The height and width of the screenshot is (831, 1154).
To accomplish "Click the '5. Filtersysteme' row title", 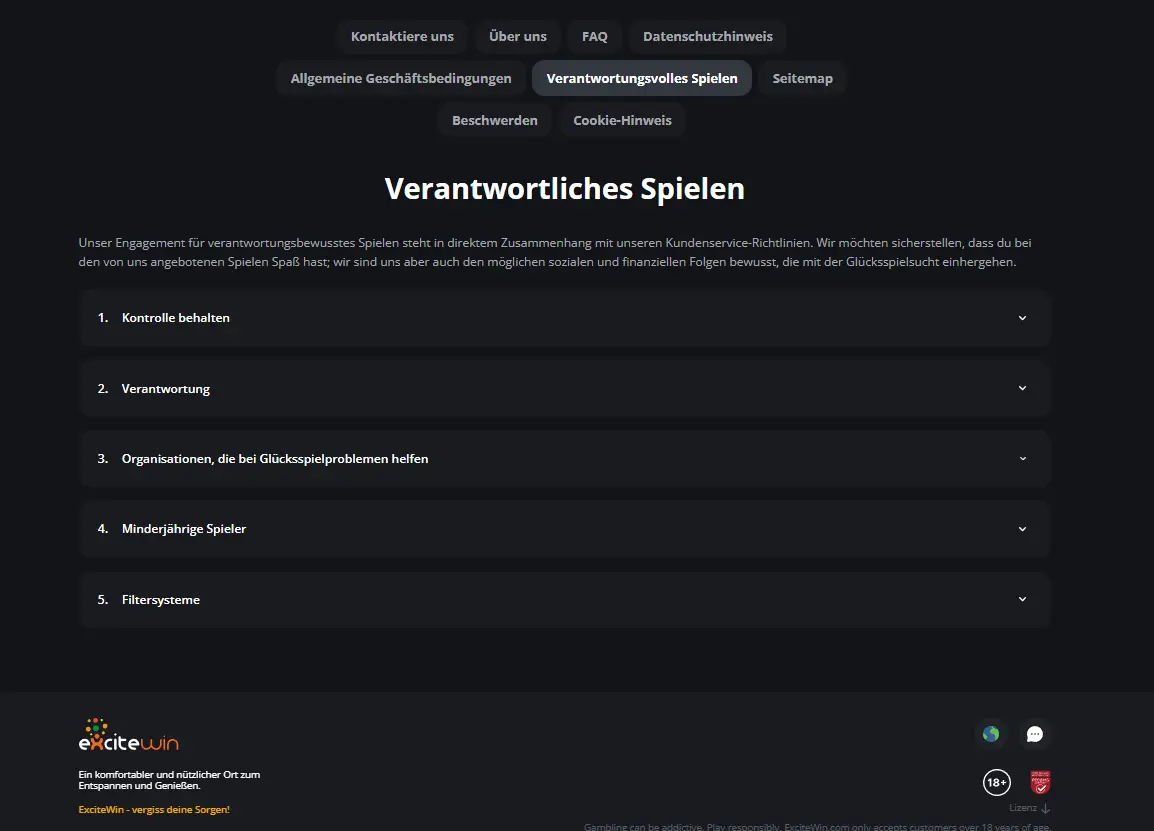I will (148, 600).
